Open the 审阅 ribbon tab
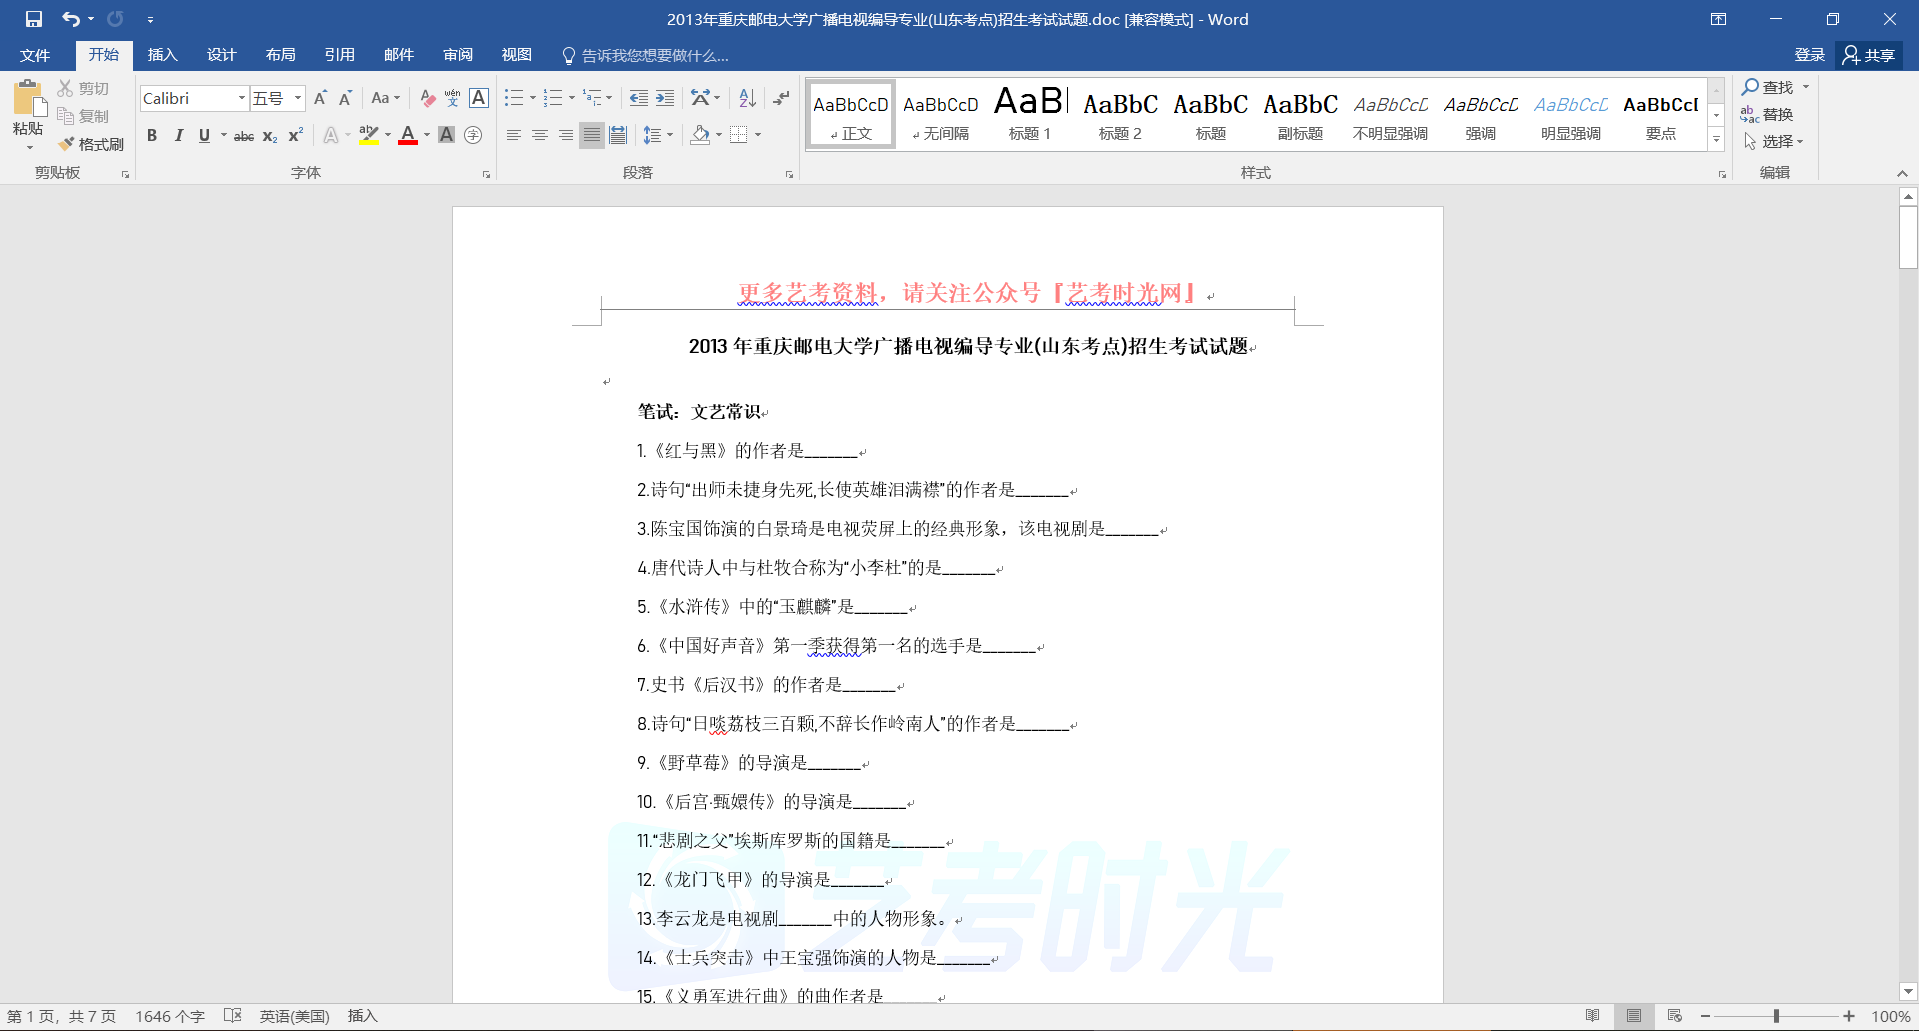1919x1031 pixels. pyautogui.click(x=458, y=55)
